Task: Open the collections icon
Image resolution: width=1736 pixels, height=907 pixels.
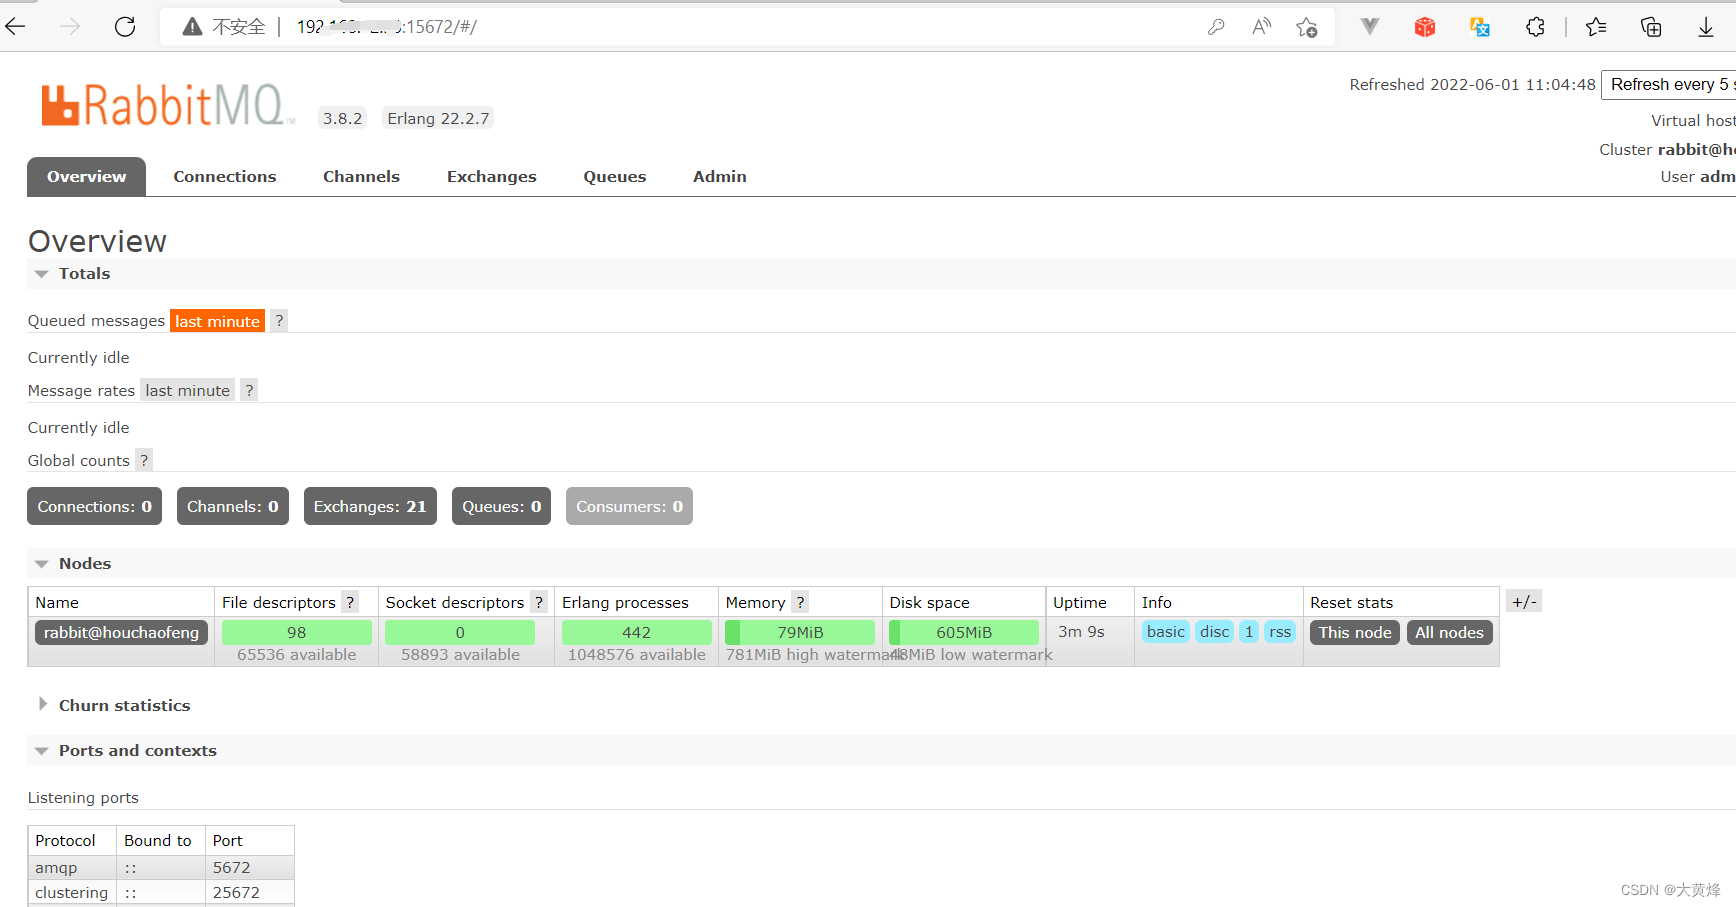Action: click(1651, 27)
